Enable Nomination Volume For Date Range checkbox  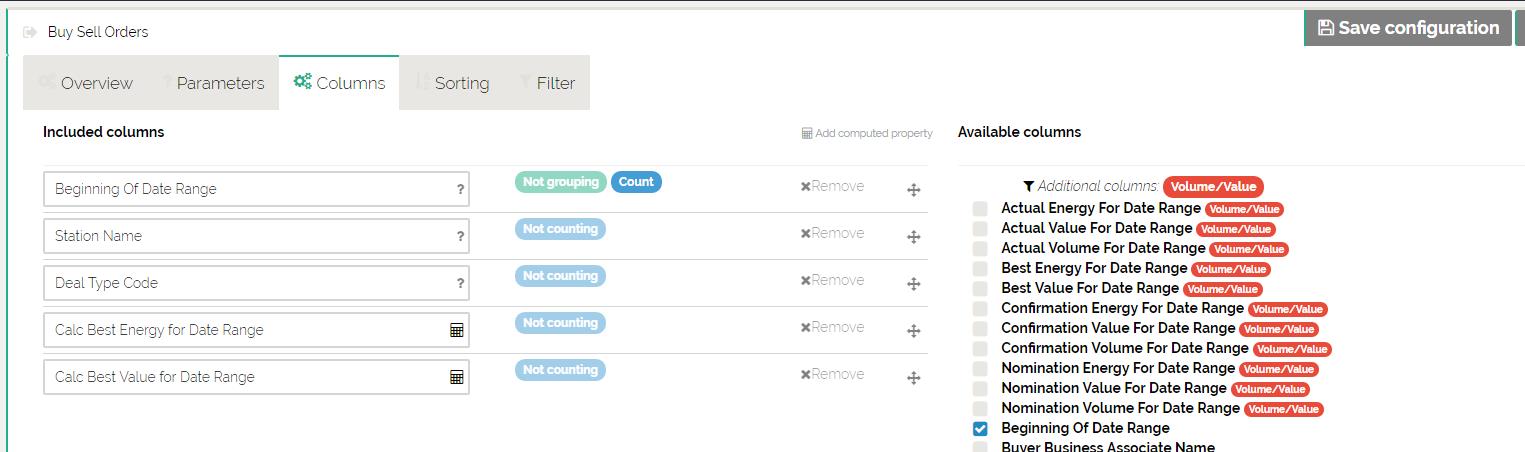point(980,409)
